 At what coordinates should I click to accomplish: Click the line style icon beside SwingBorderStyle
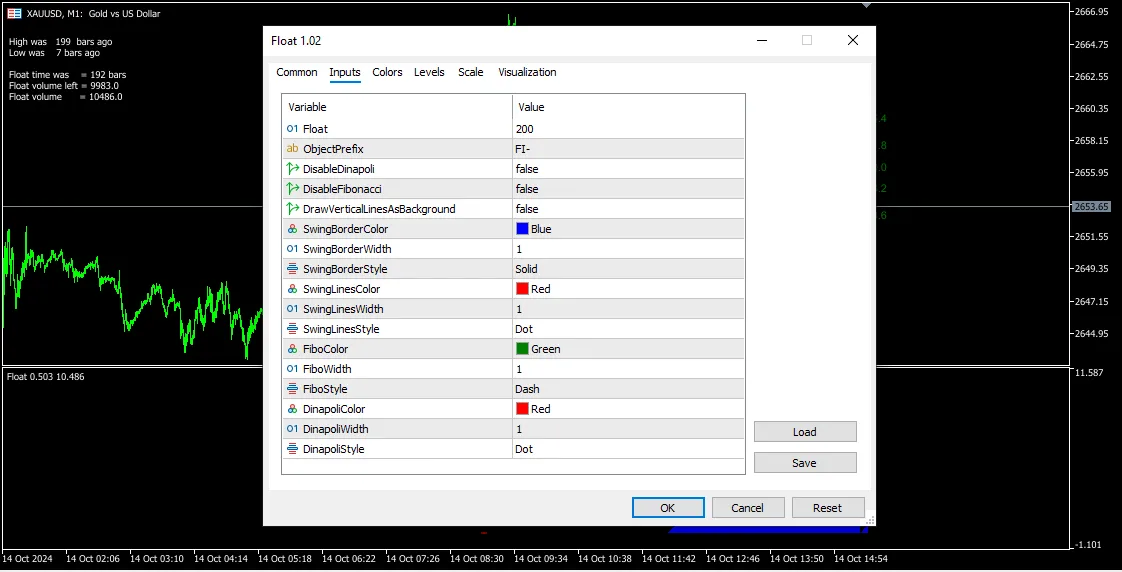tap(292, 269)
